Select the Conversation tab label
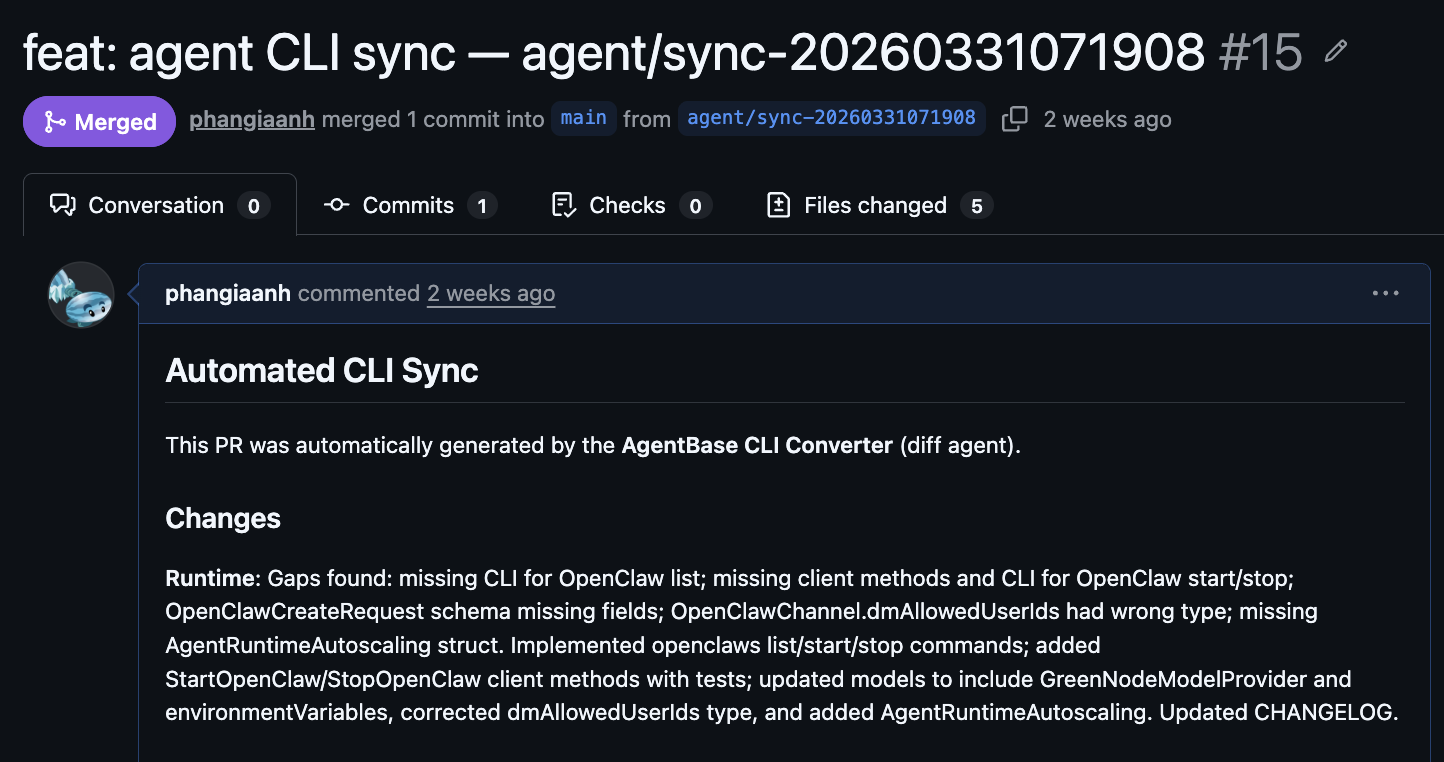1444x762 pixels. point(156,205)
